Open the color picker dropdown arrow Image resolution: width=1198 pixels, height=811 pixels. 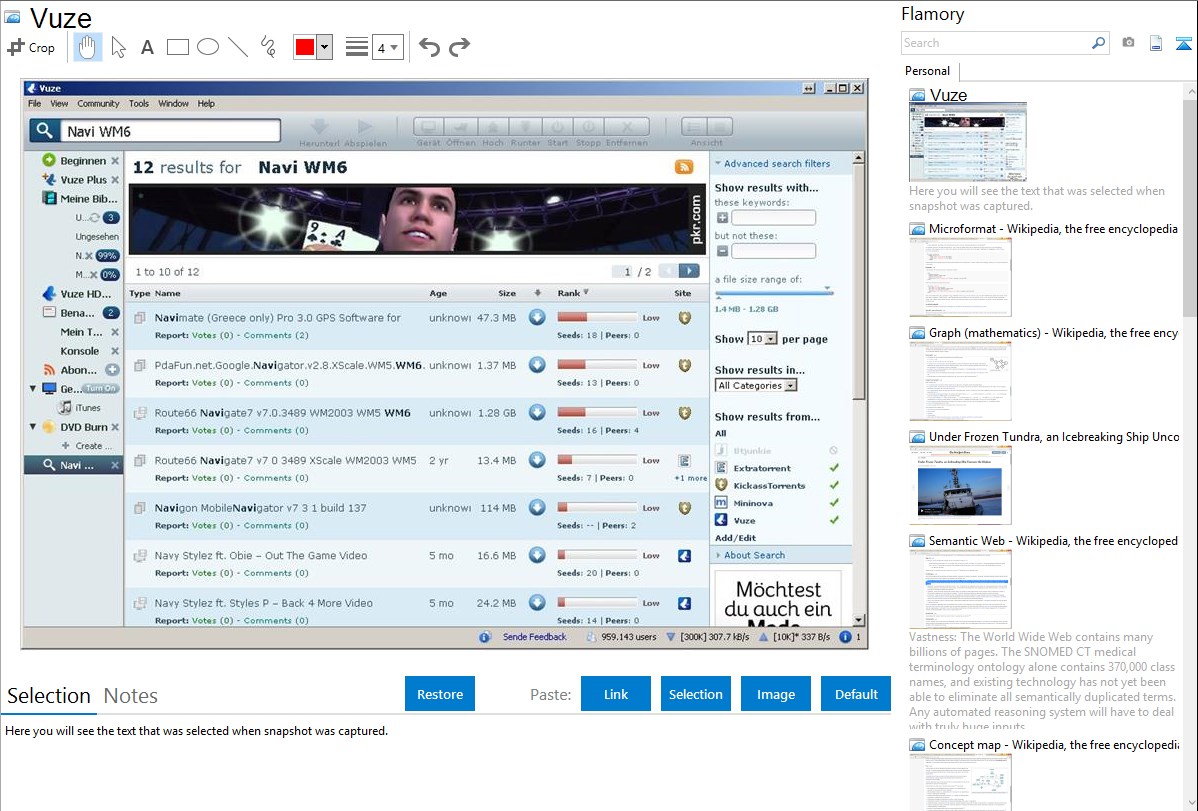tap(324, 47)
